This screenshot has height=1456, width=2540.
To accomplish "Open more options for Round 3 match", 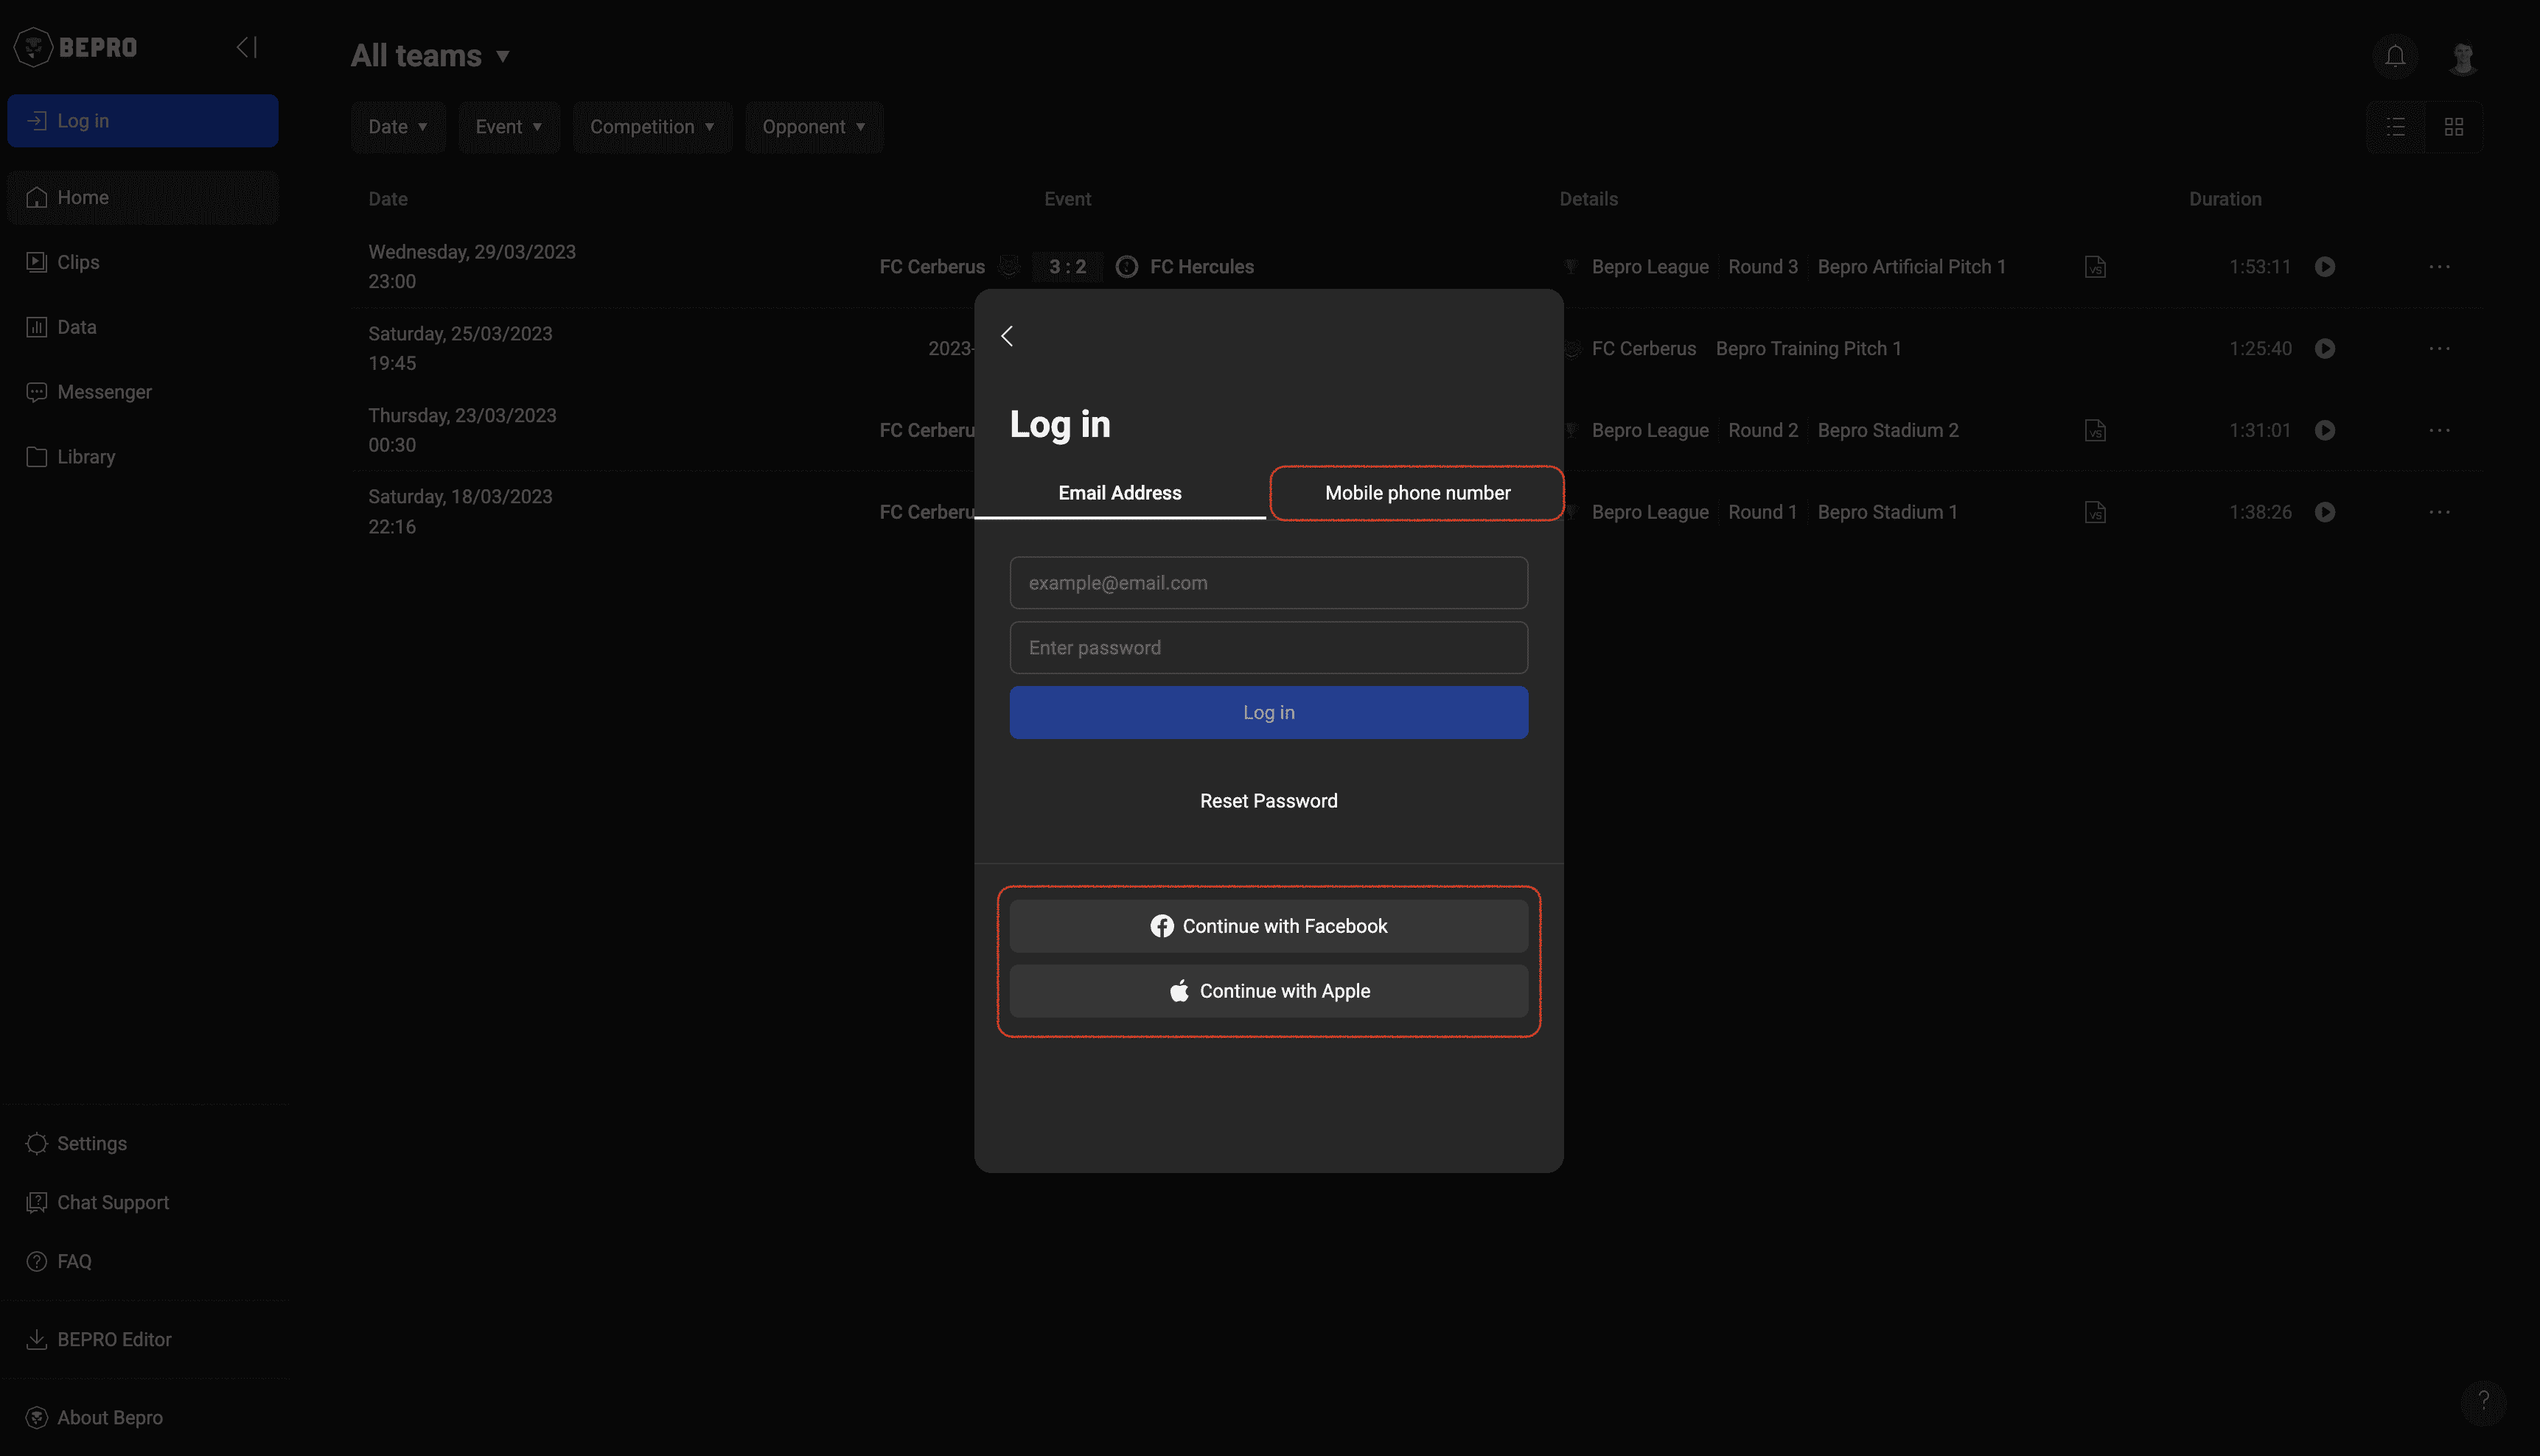I will (x=2439, y=267).
